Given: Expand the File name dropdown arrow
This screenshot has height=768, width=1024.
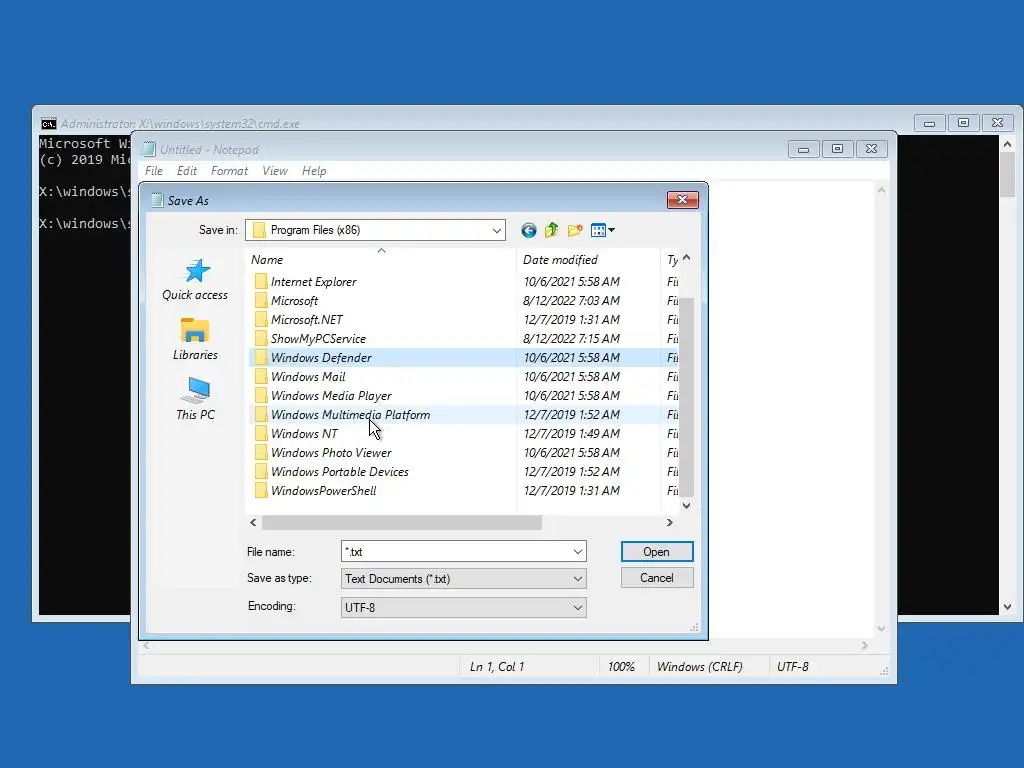Looking at the screenshot, I should point(578,552).
